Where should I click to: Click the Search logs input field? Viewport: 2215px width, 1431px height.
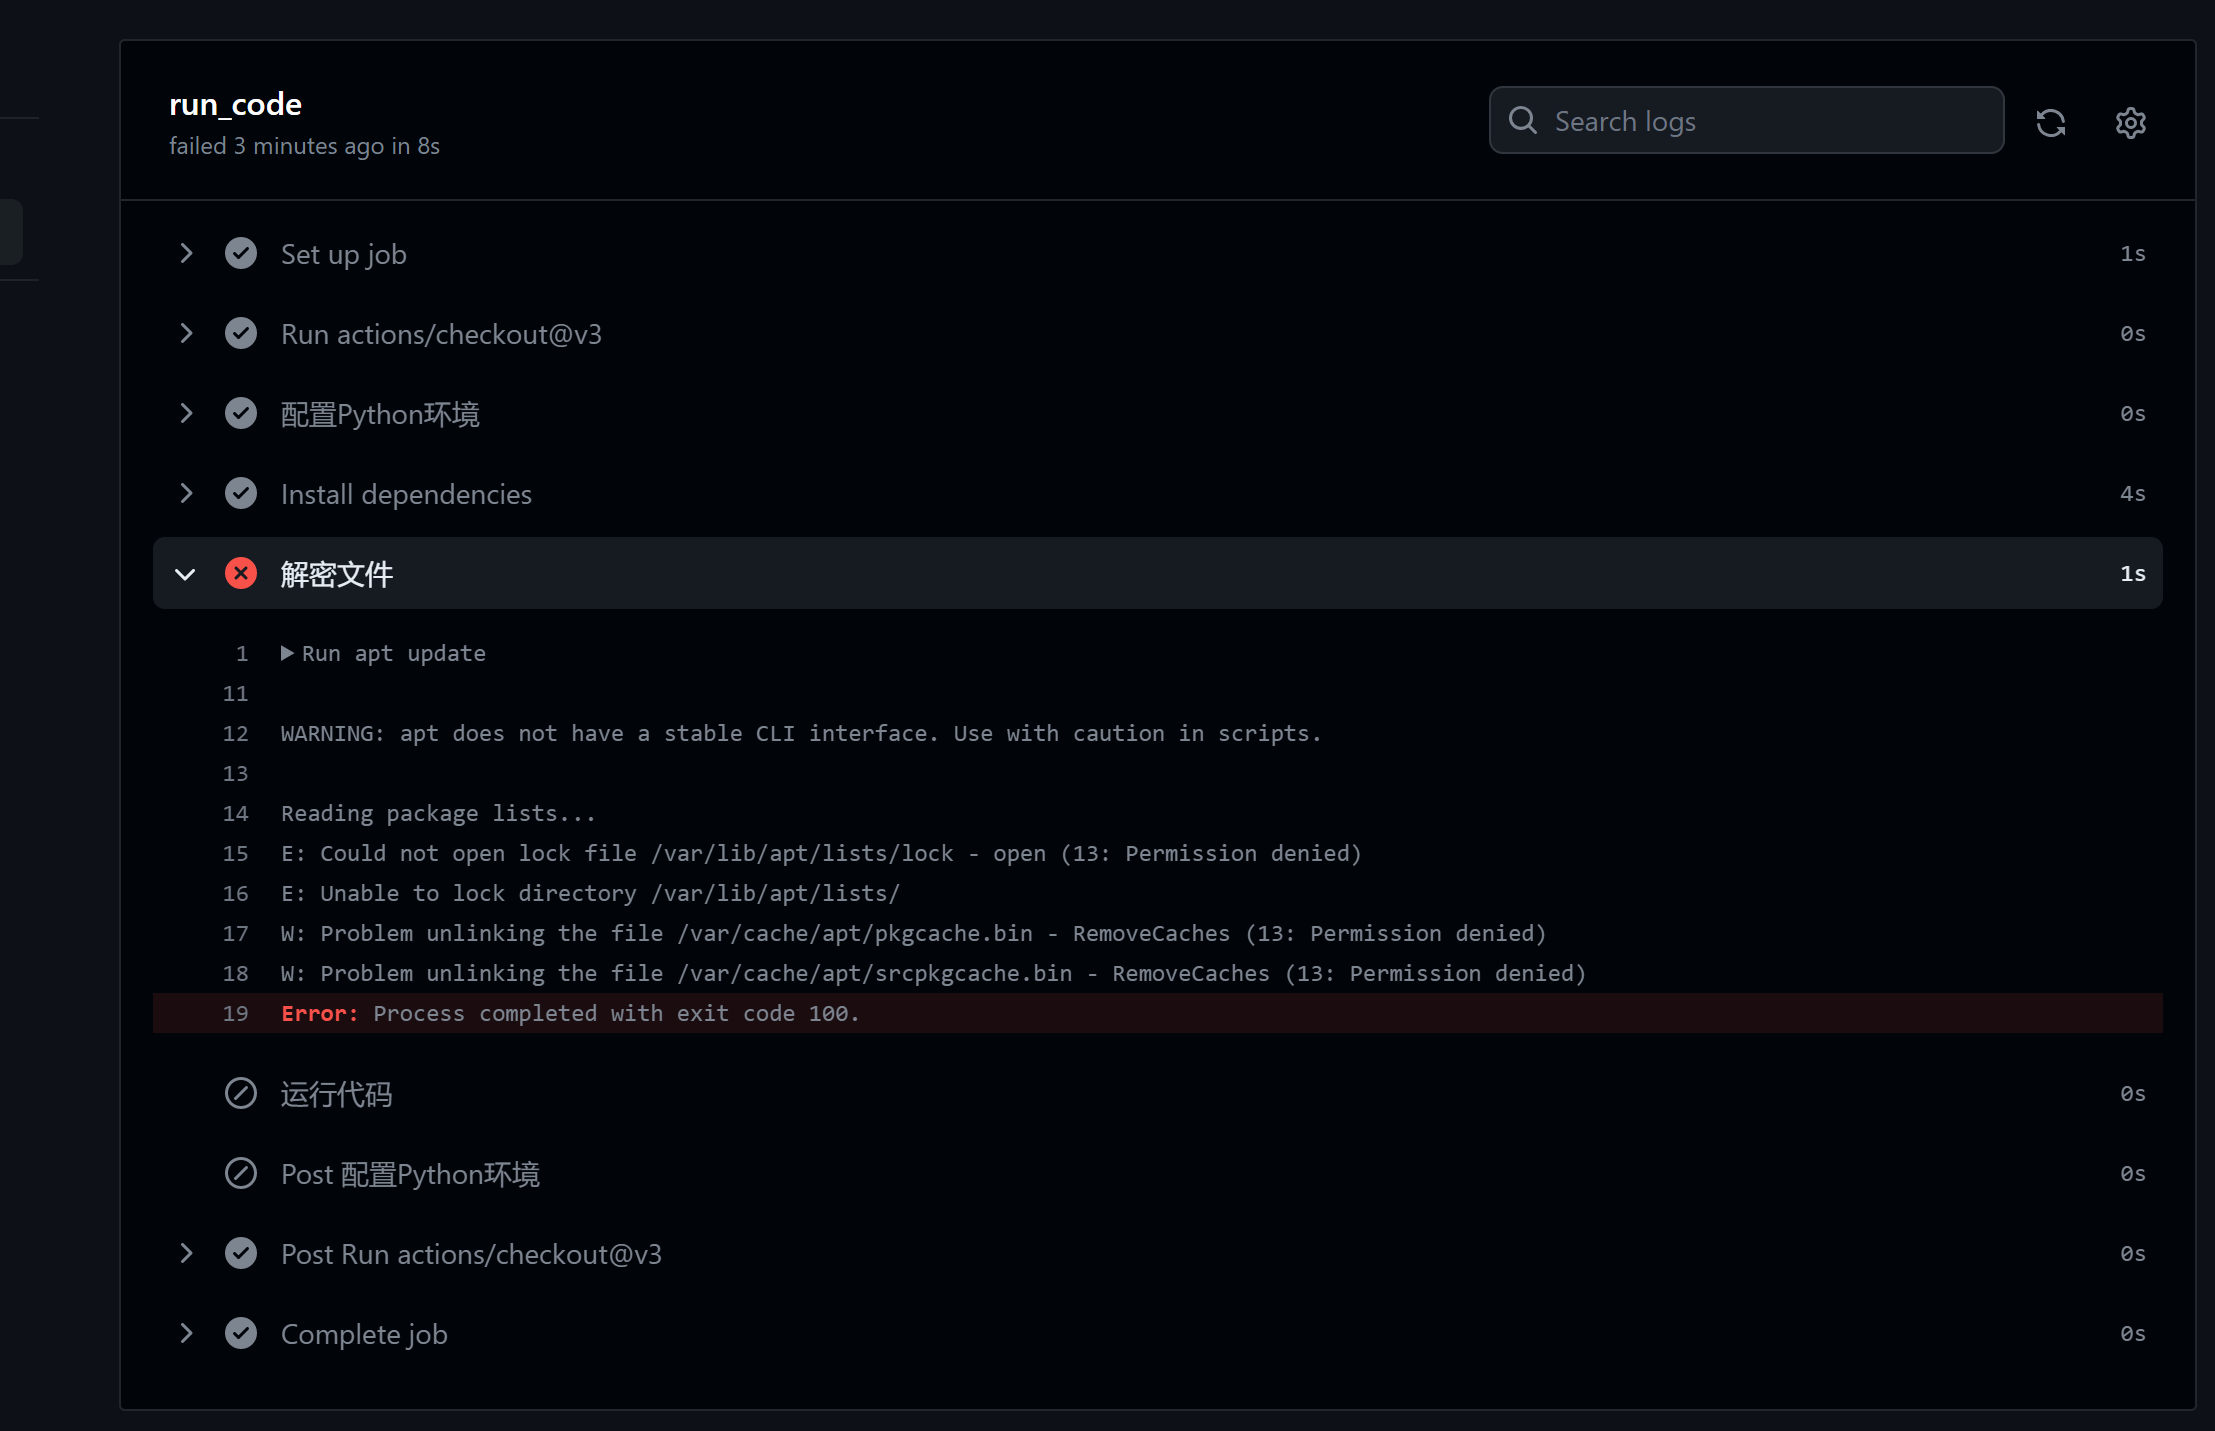tap(1745, 120)
